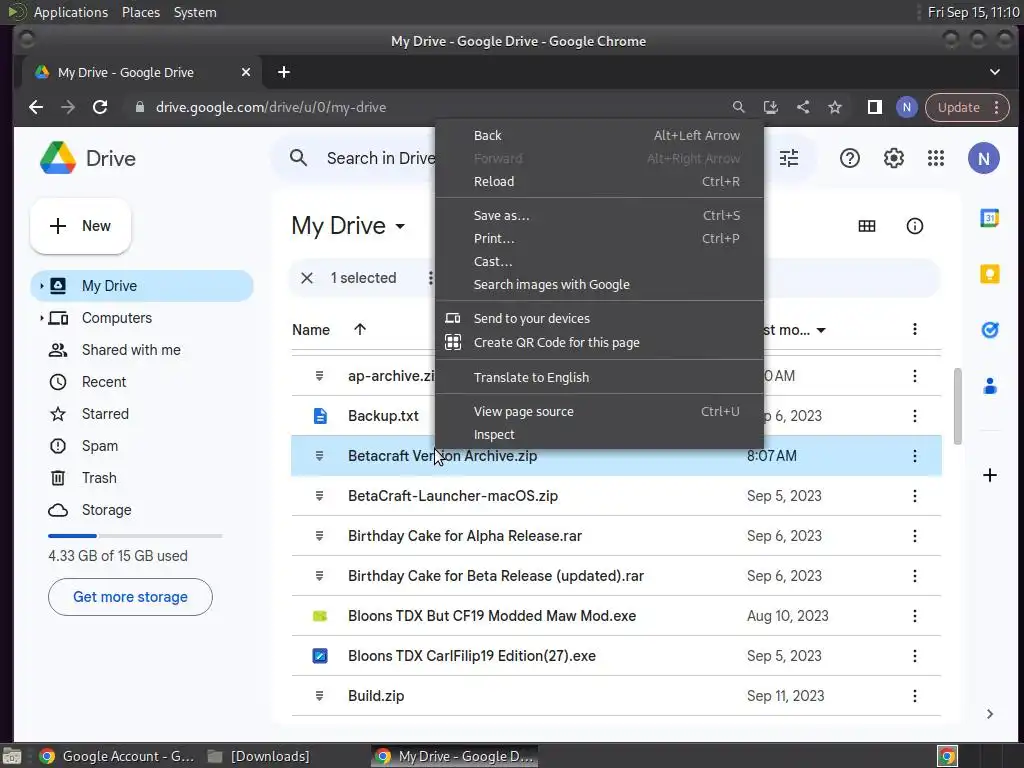Open more options for Build.zip
1024x768 pixels.
click(914, 696)
